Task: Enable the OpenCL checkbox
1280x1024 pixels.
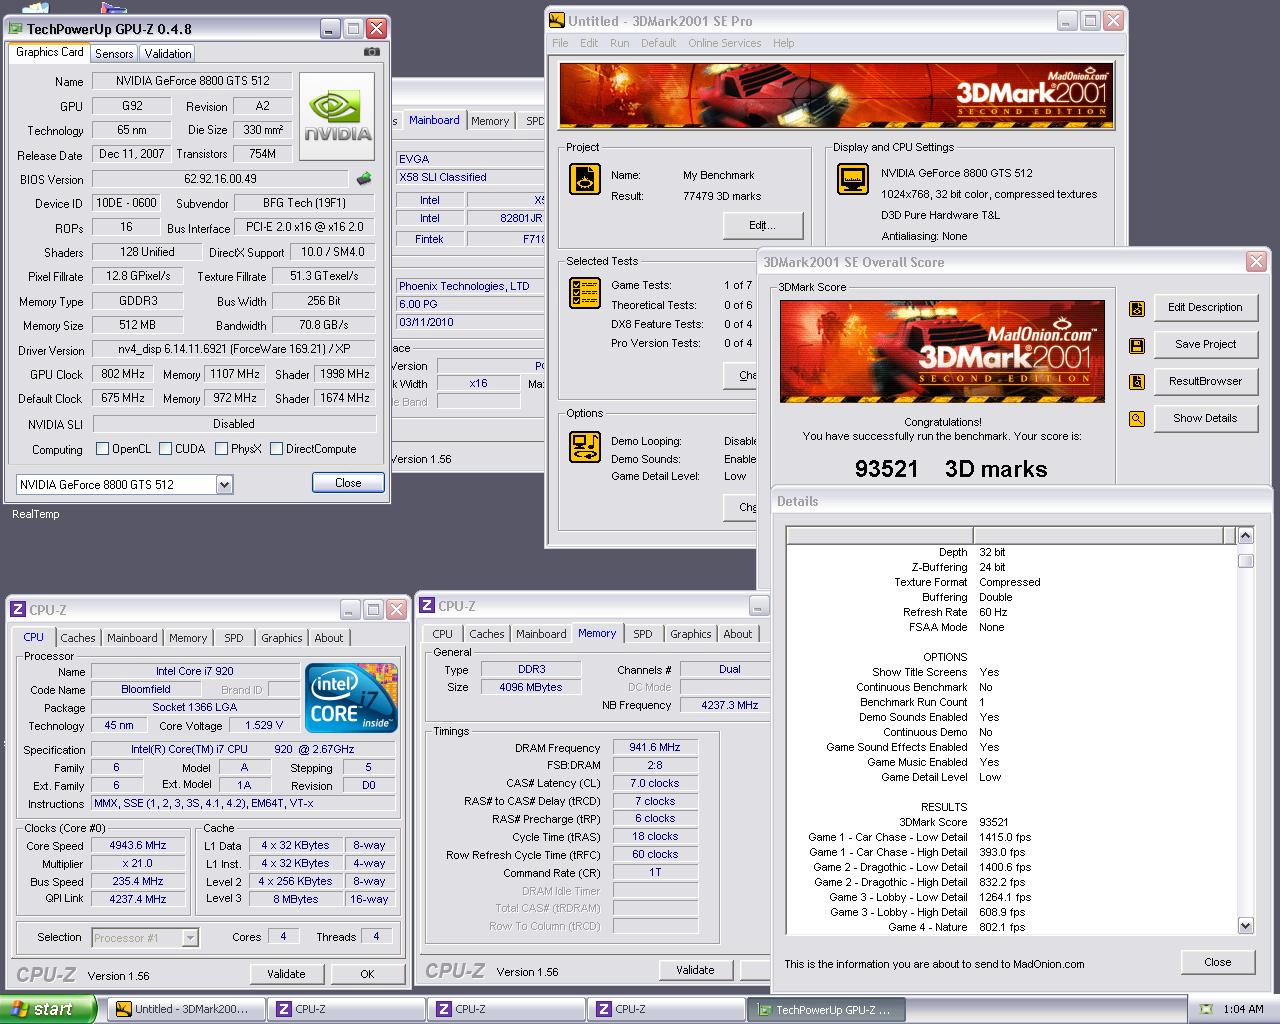Action: 102,449
